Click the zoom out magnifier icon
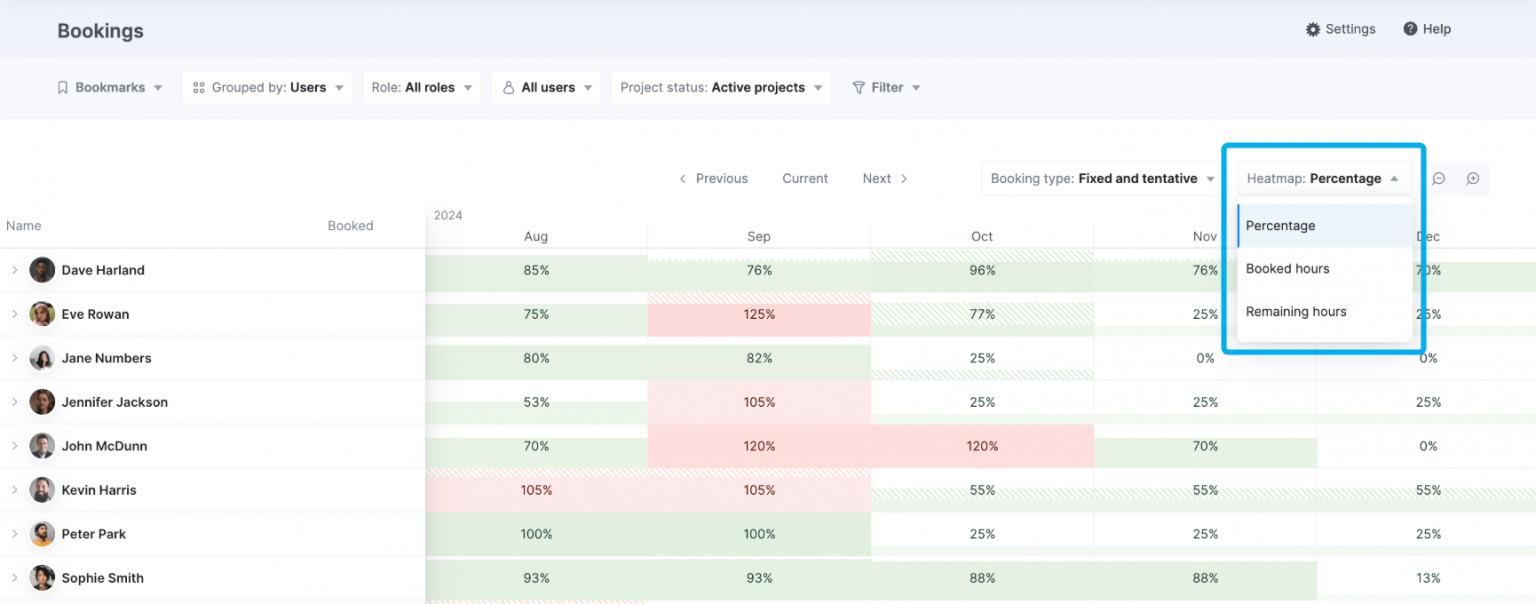Image resolution: width=1536 pixels, height=604 pixels. click(1439, 179)
